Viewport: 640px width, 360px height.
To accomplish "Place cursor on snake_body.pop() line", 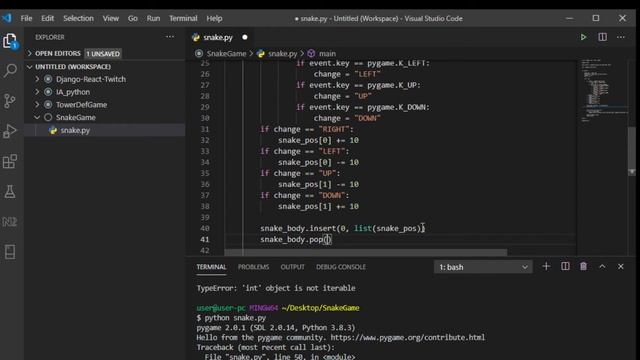I will [296, 239].
